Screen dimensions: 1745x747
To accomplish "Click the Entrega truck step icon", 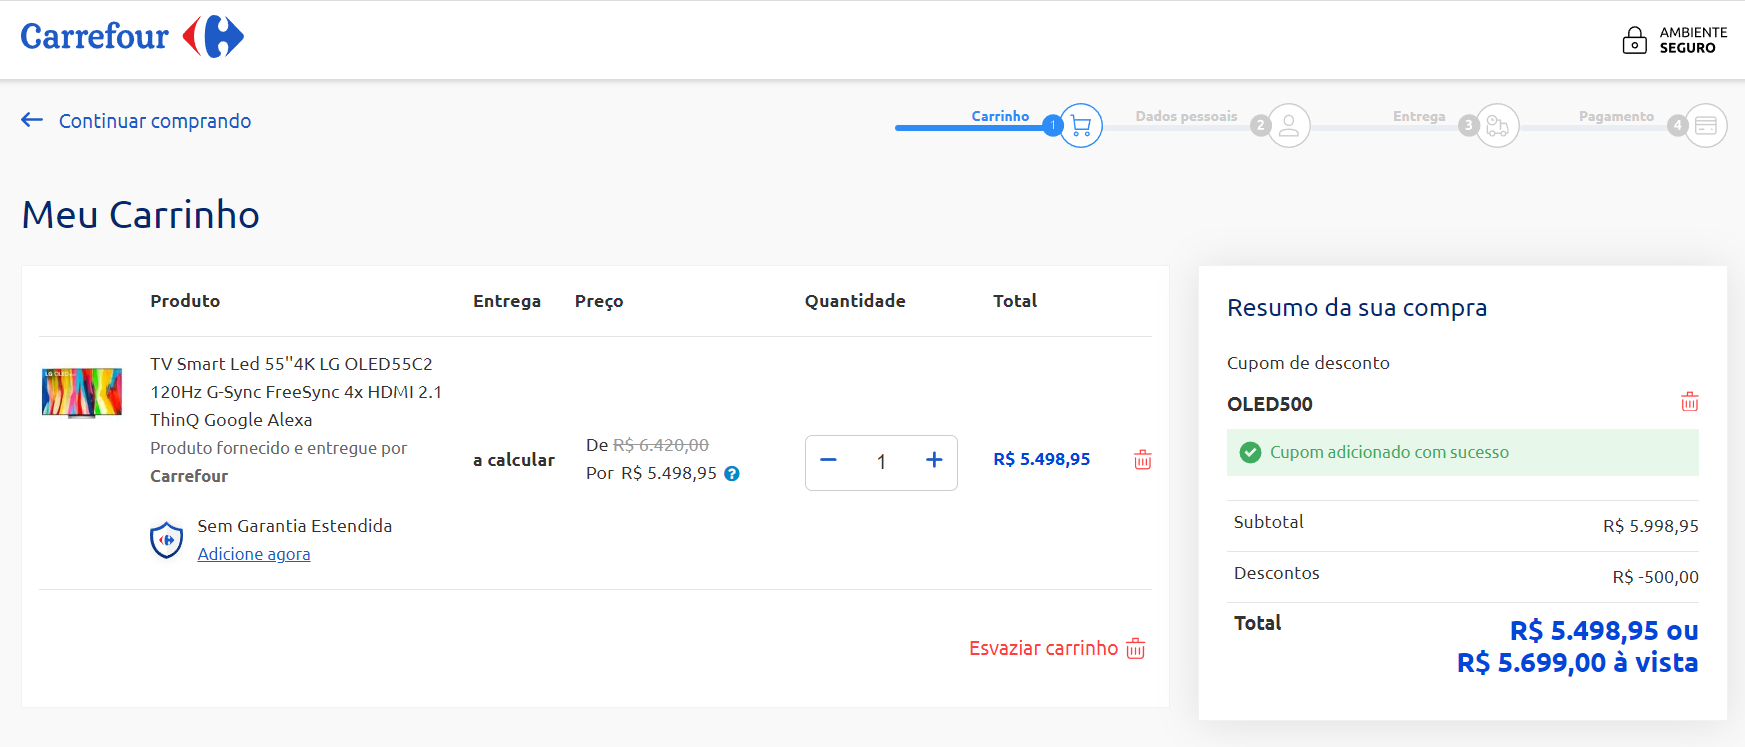I will pyautogui.click(x=1497, y=126).
